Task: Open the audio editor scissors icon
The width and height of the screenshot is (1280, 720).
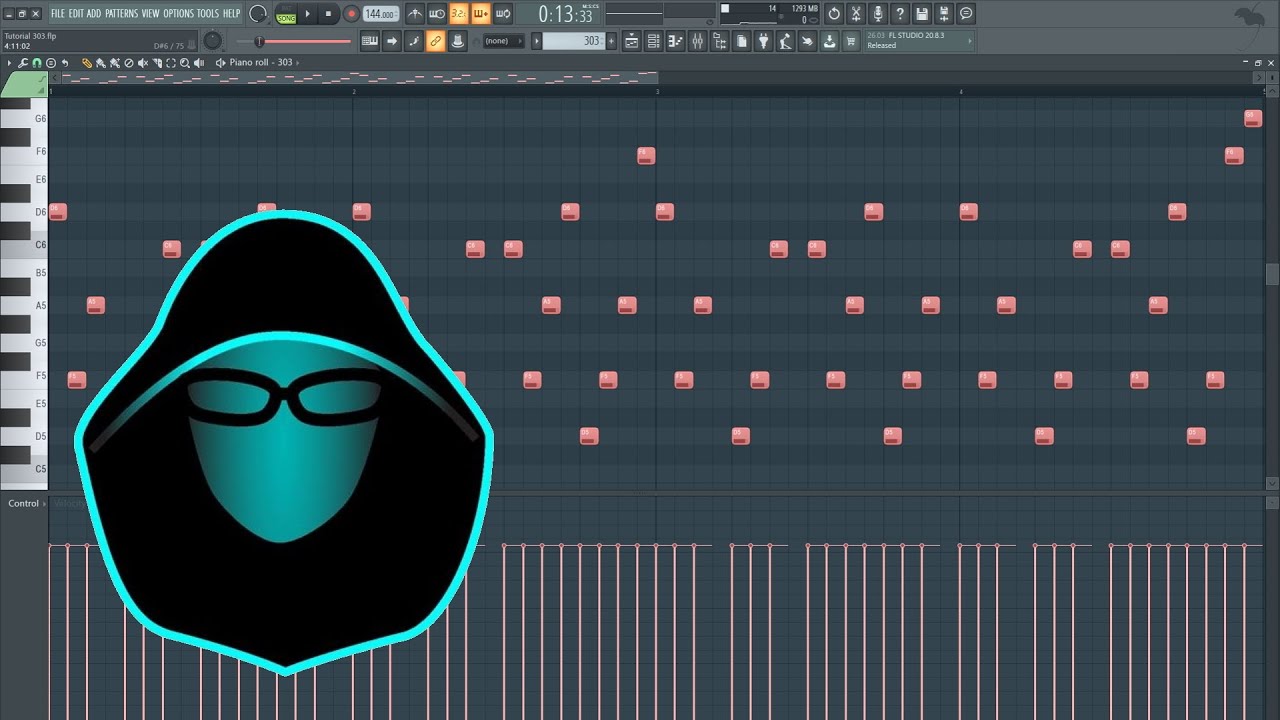Action: coord(856,14)
